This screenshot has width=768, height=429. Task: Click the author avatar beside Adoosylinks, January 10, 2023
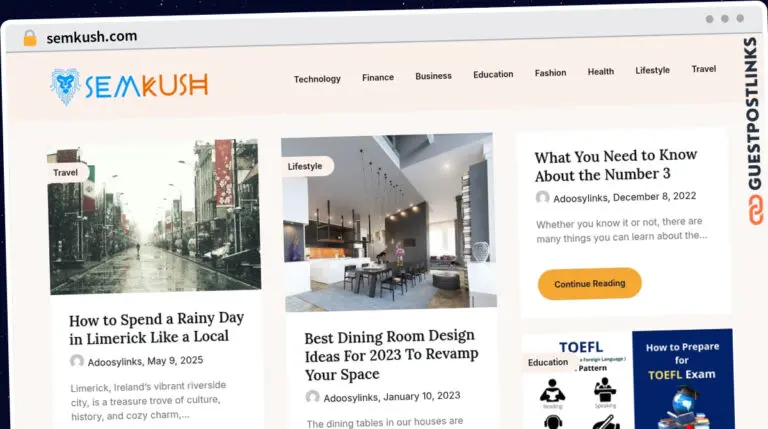[312, 397]
